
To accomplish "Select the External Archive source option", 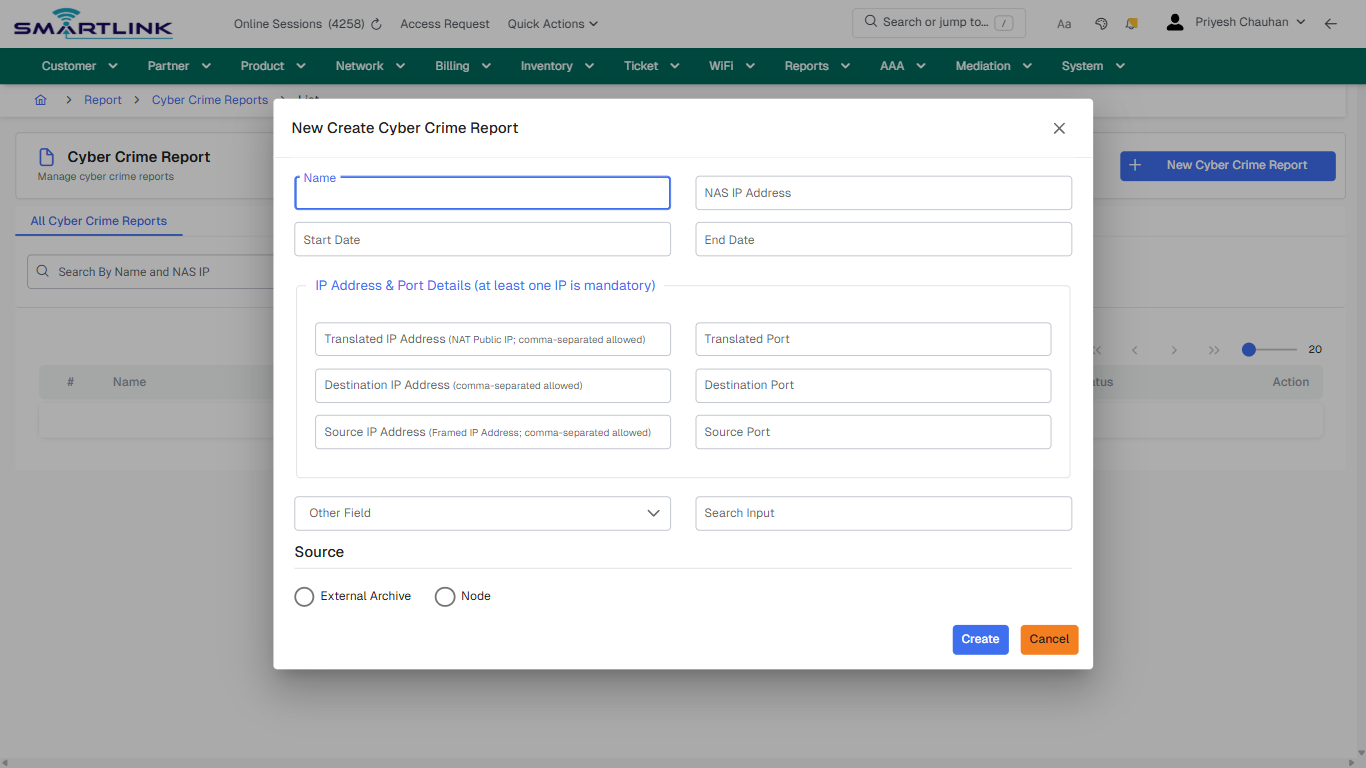I will coord(304,596).
